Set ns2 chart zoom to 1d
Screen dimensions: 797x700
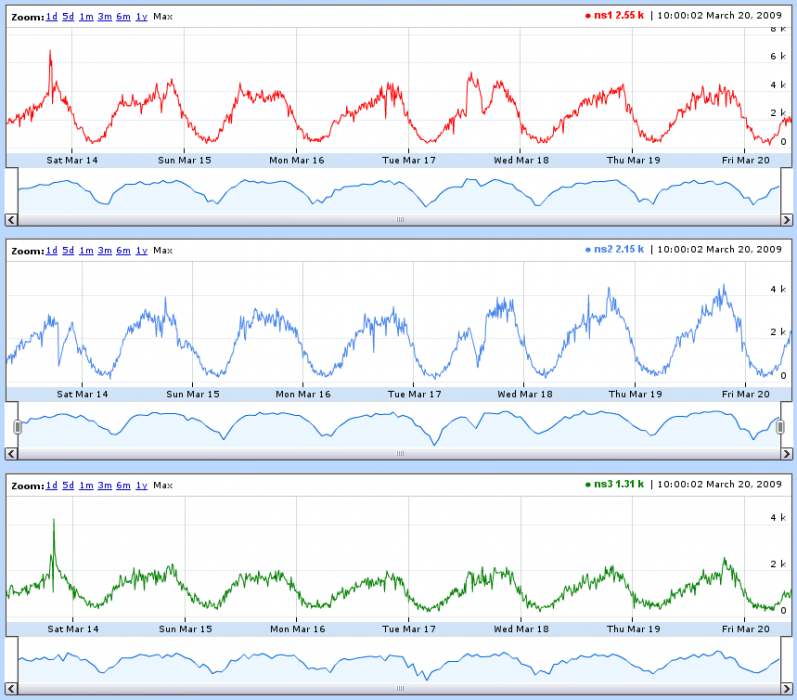point(51,251)
